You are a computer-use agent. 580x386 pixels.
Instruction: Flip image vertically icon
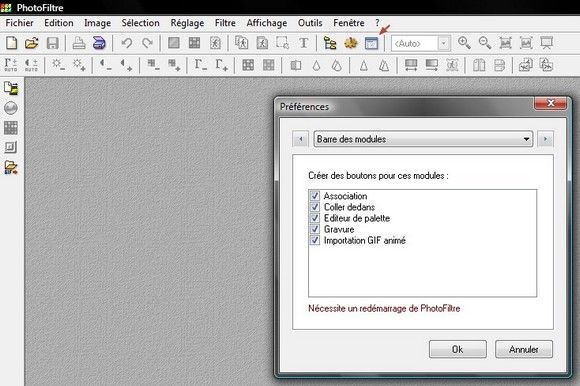pos(499,66)
